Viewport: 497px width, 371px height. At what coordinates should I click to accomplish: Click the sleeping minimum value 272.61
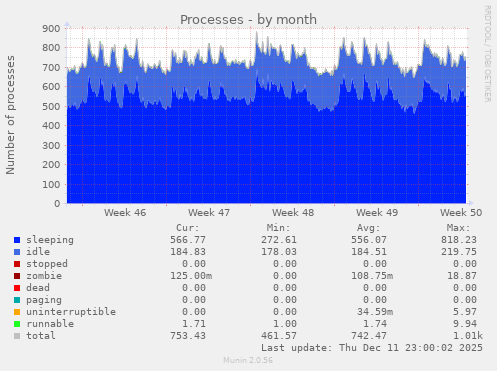279,240
